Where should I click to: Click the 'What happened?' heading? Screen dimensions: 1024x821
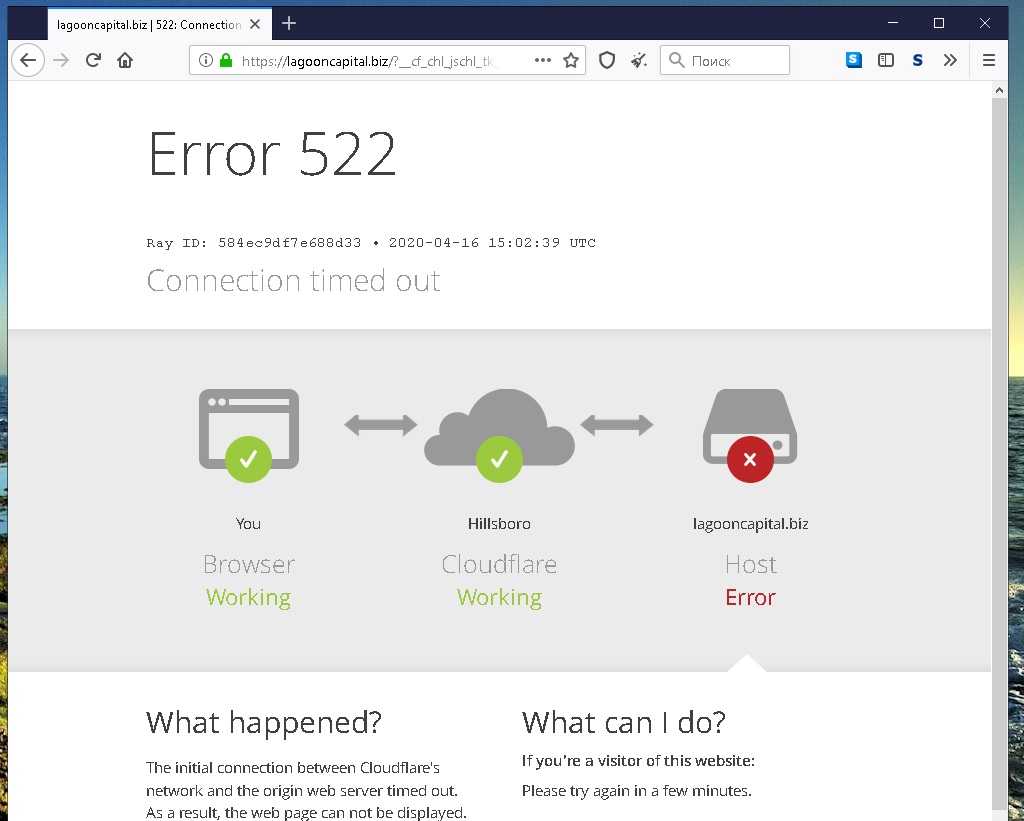point(264,723)
